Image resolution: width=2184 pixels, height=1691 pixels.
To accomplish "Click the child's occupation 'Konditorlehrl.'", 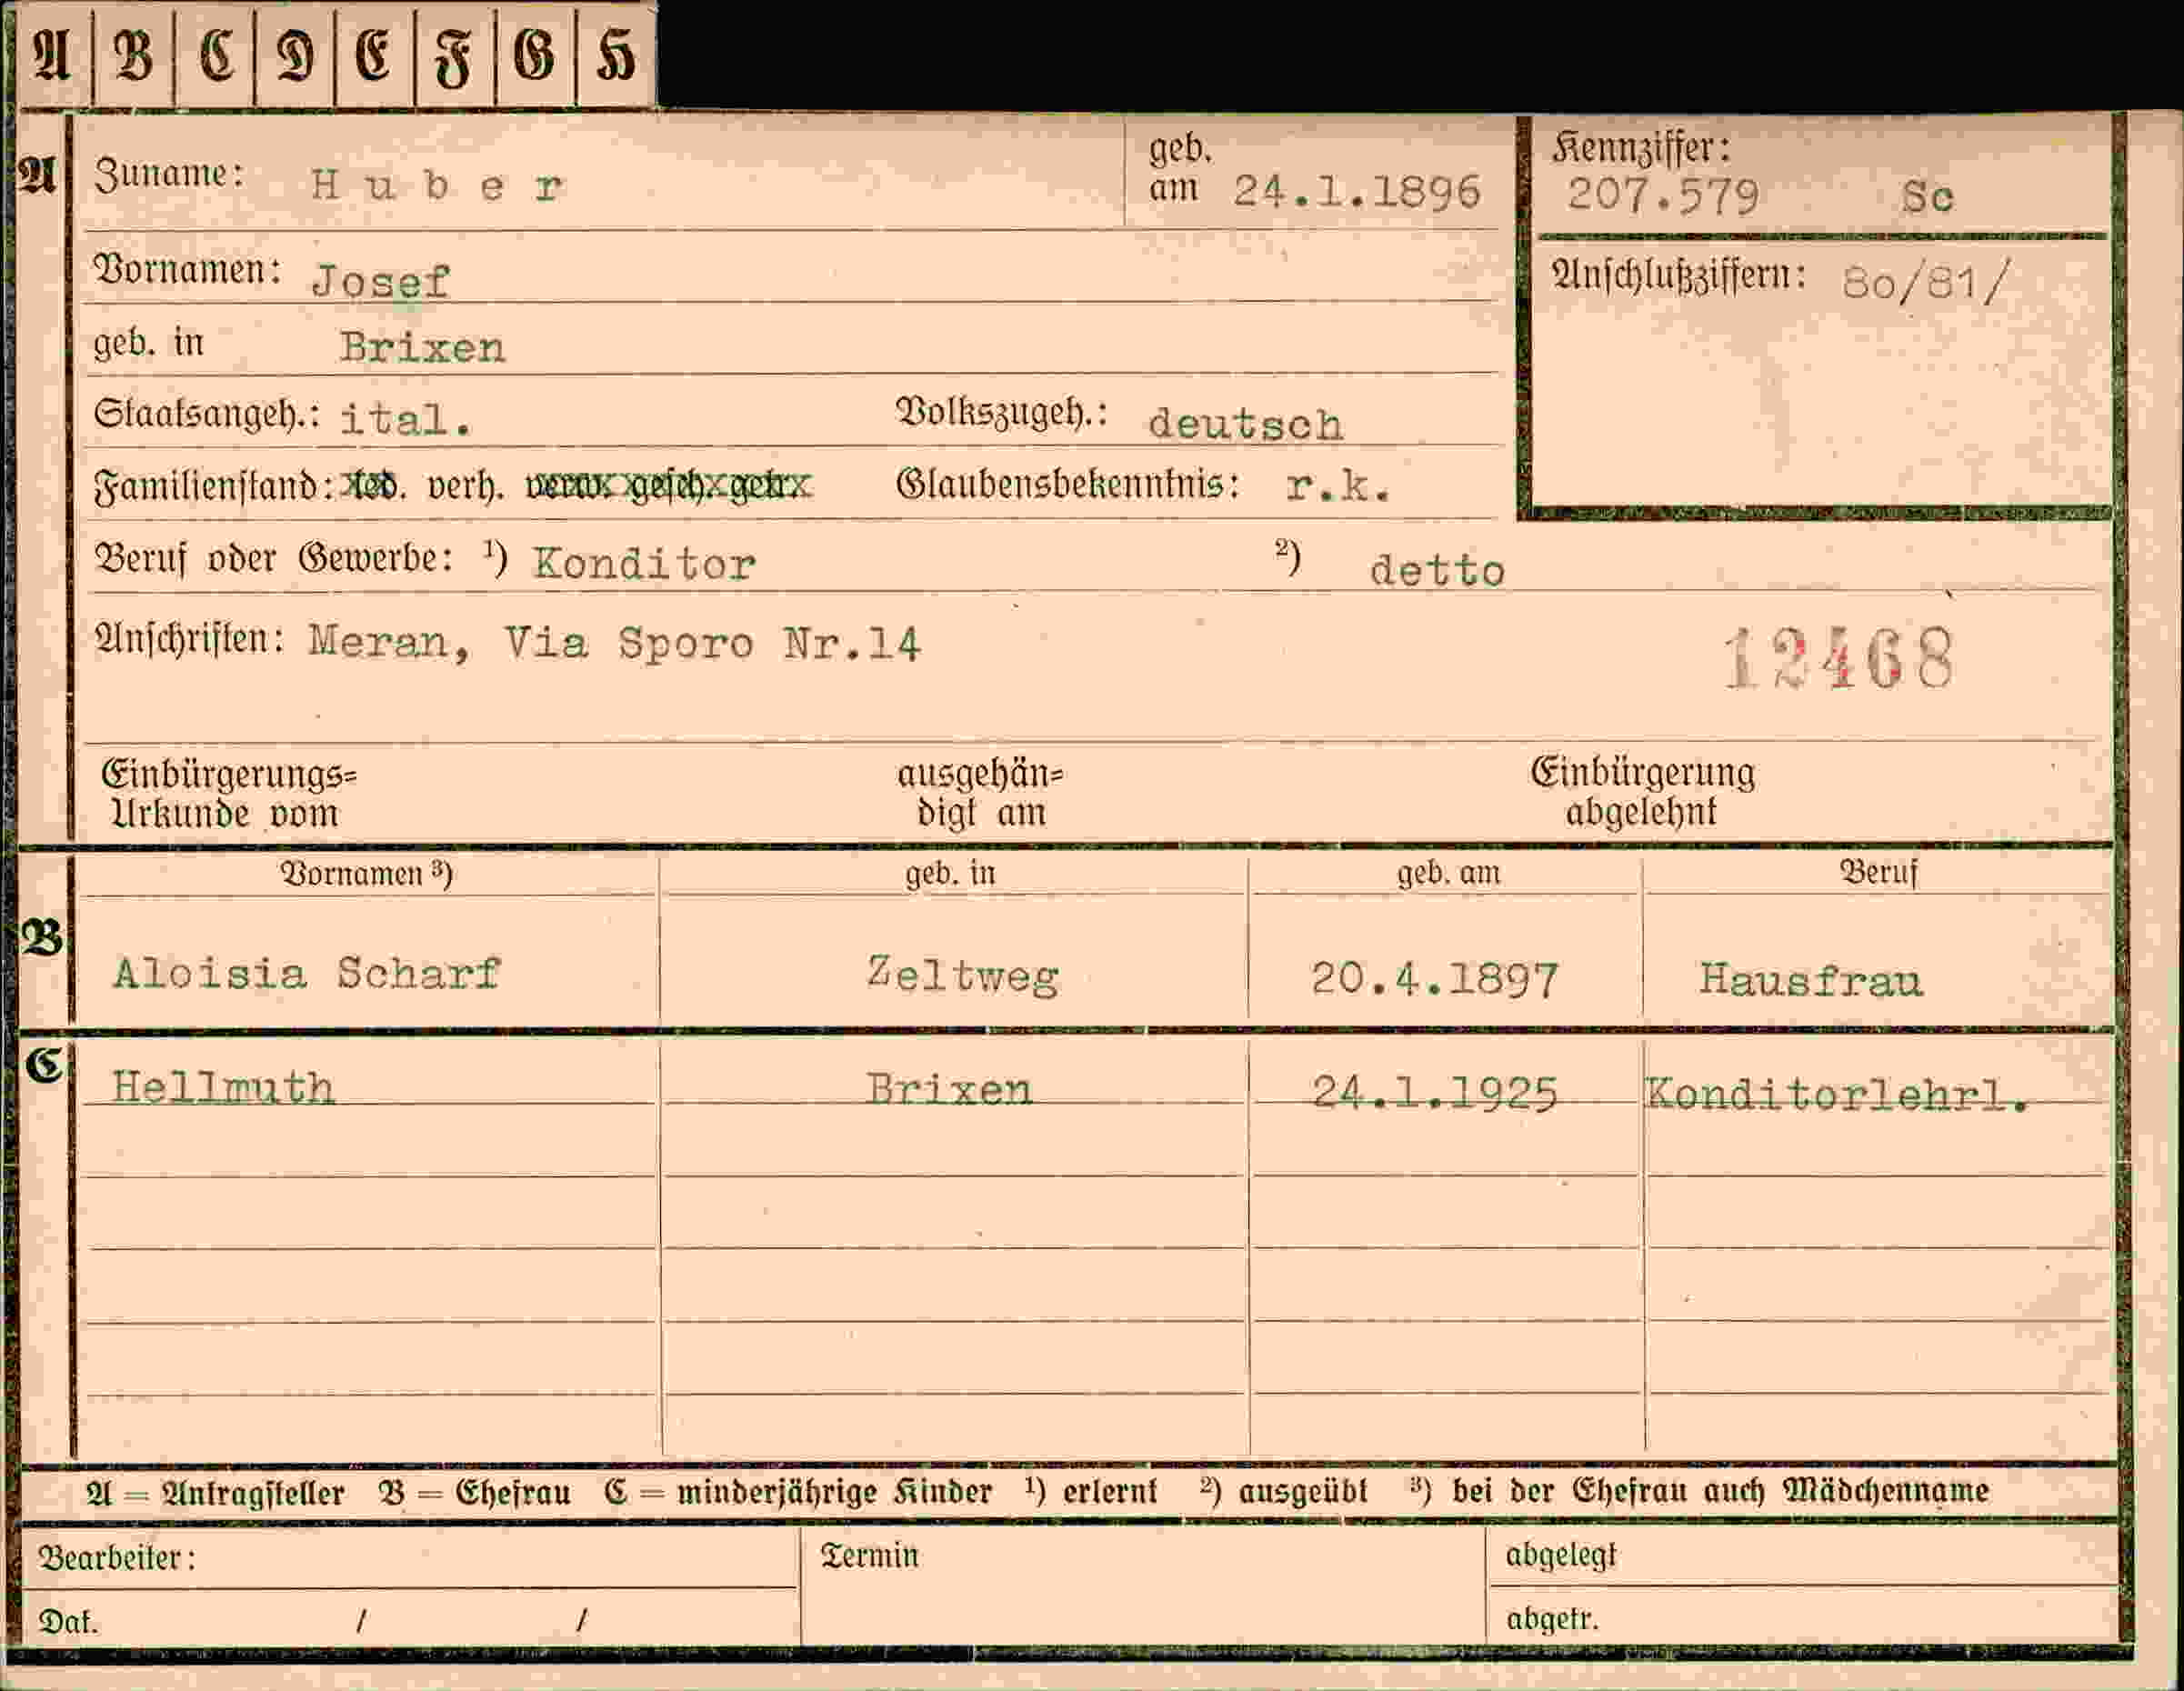I will (x=1838, y=1094).
